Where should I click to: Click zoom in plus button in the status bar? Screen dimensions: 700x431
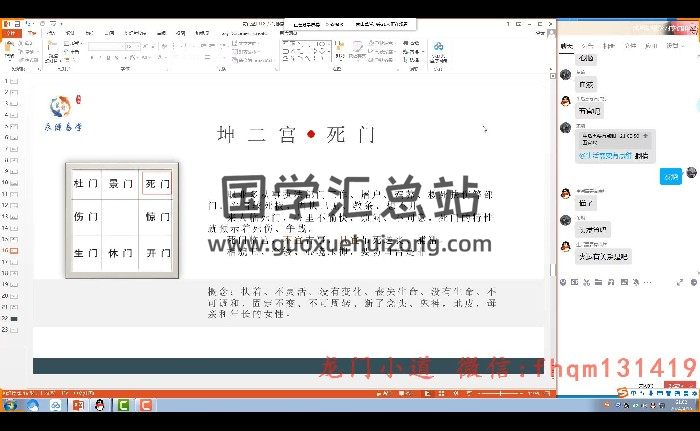click(x=523, y=393)
